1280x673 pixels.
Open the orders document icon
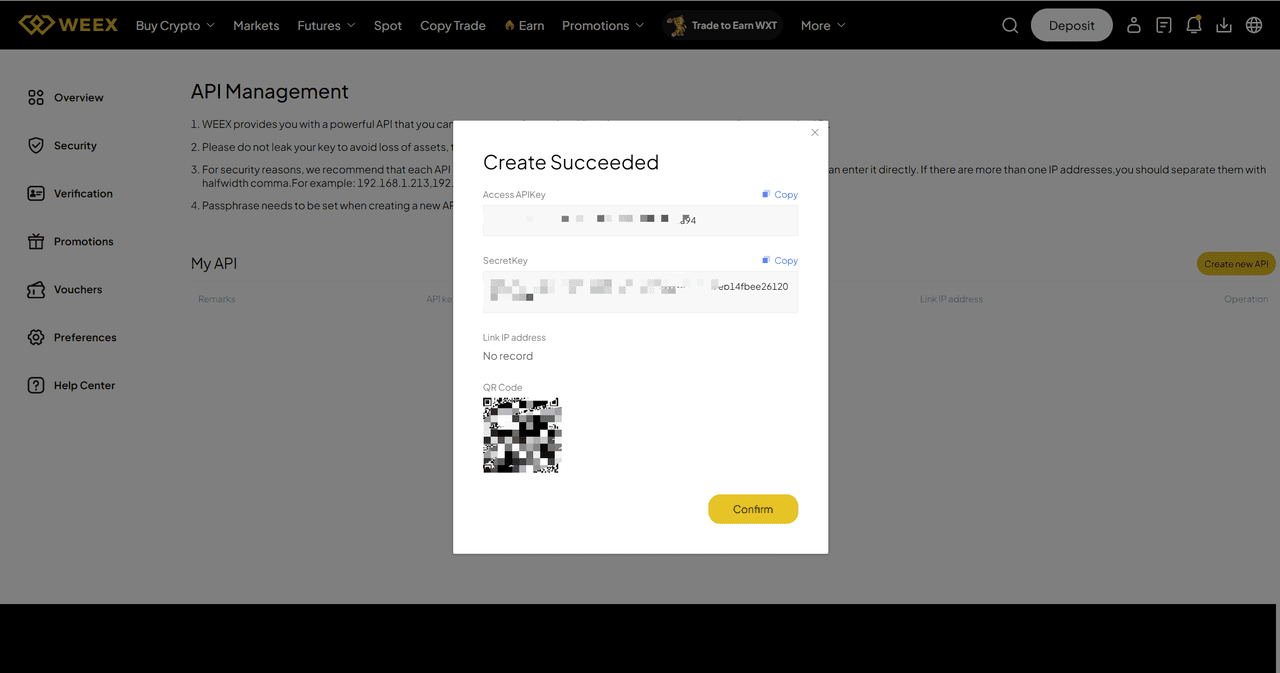[x=1163, y=25]
